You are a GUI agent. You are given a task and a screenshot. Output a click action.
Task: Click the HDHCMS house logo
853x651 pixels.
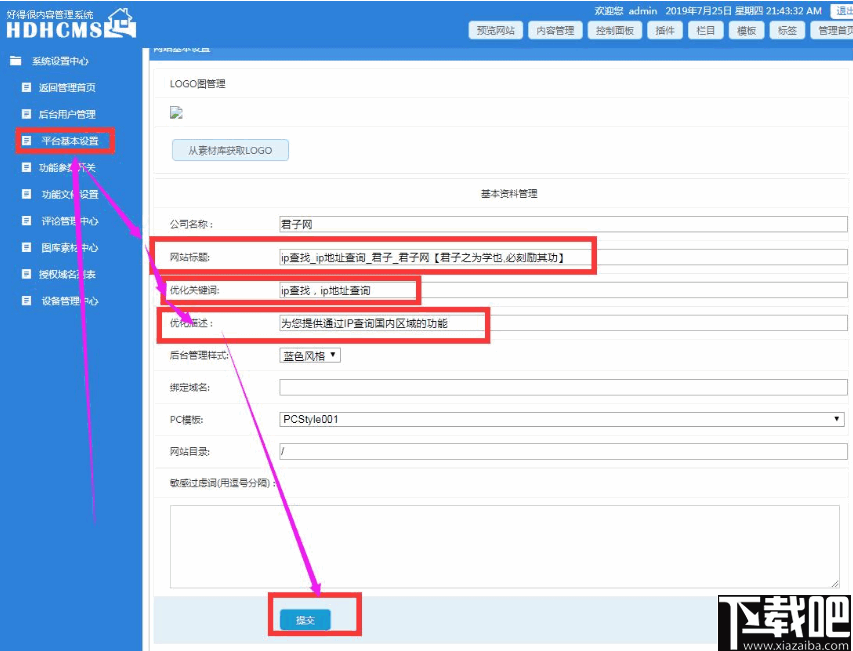coord(119,23)
